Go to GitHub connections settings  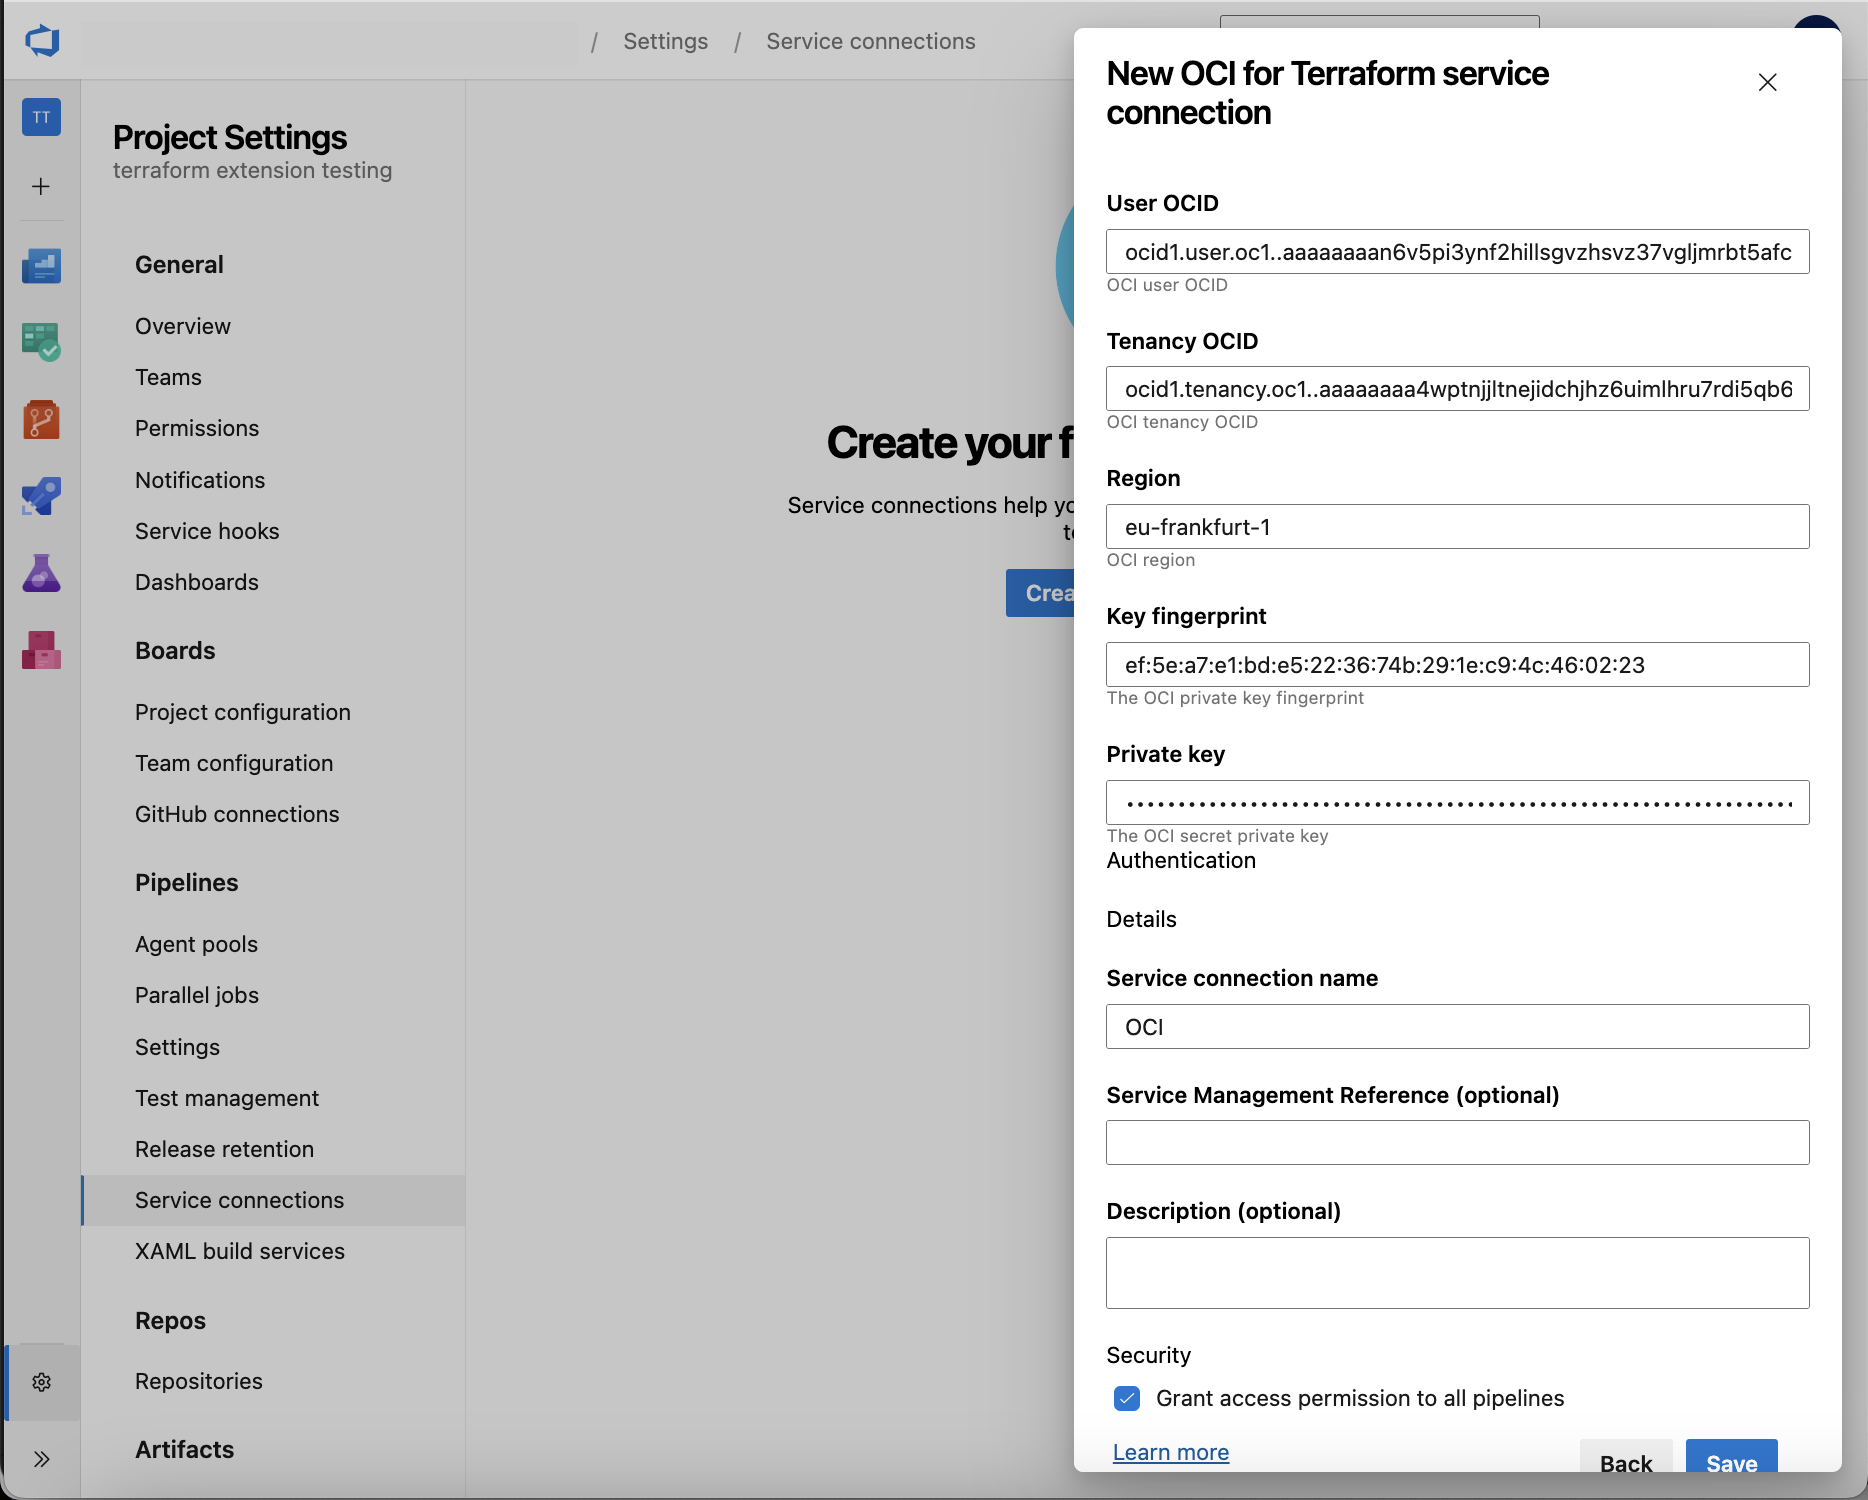pos(237,813)
